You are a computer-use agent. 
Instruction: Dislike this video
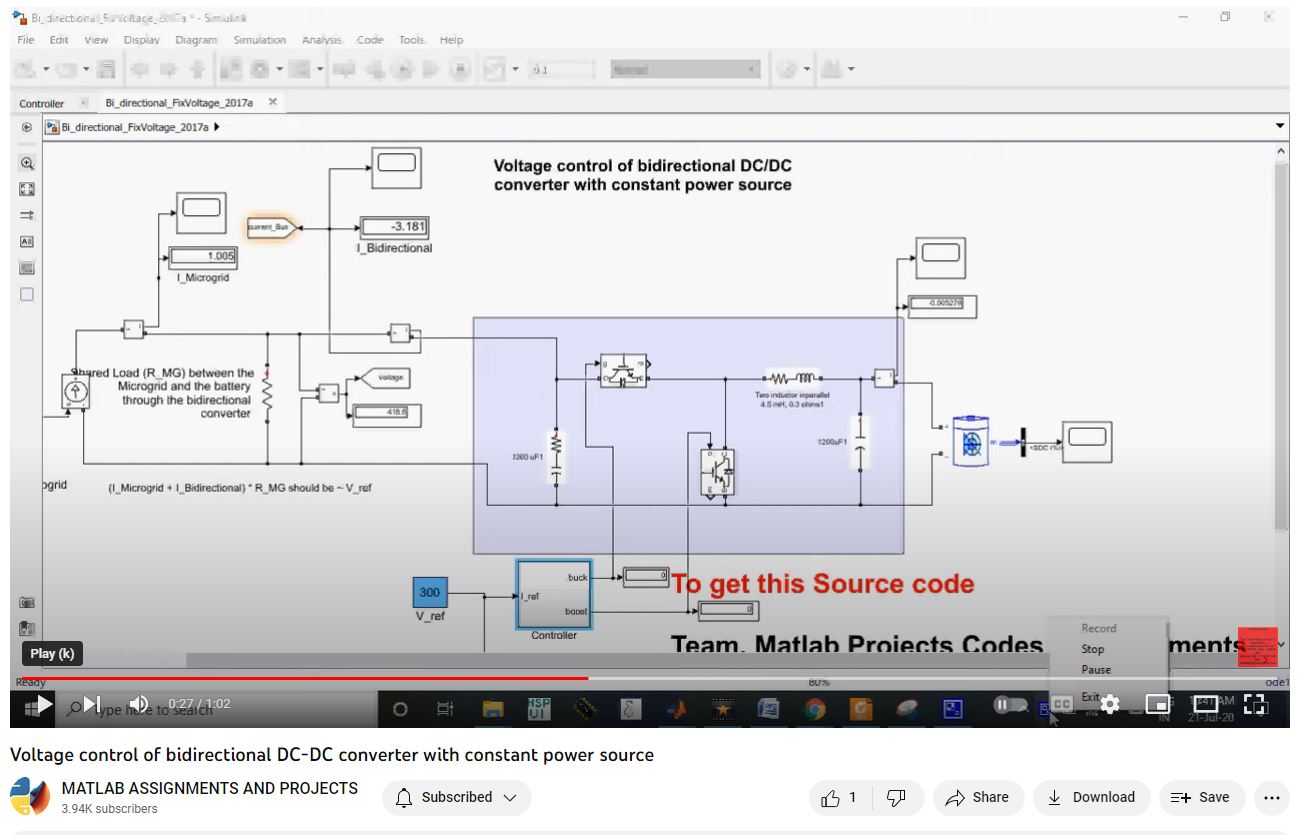pos(897,797)
